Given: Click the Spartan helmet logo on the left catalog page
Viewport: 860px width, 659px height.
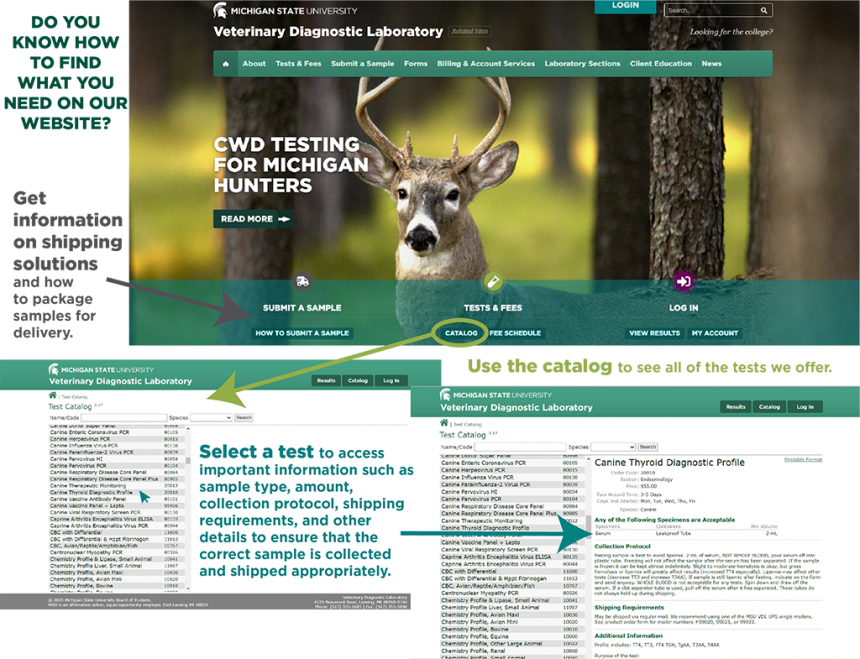Looking at the screenshot, I should point(53,370).
